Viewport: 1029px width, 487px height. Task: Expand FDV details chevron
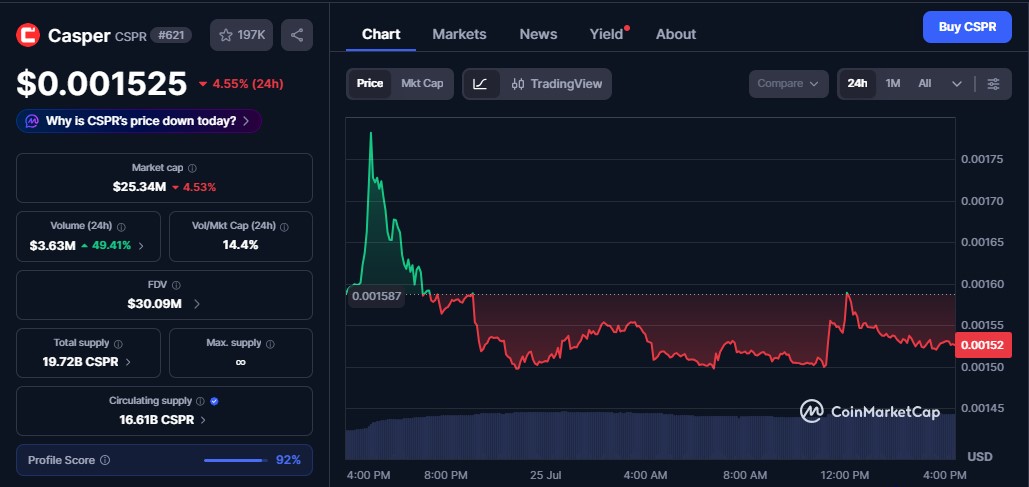point(197,304)
